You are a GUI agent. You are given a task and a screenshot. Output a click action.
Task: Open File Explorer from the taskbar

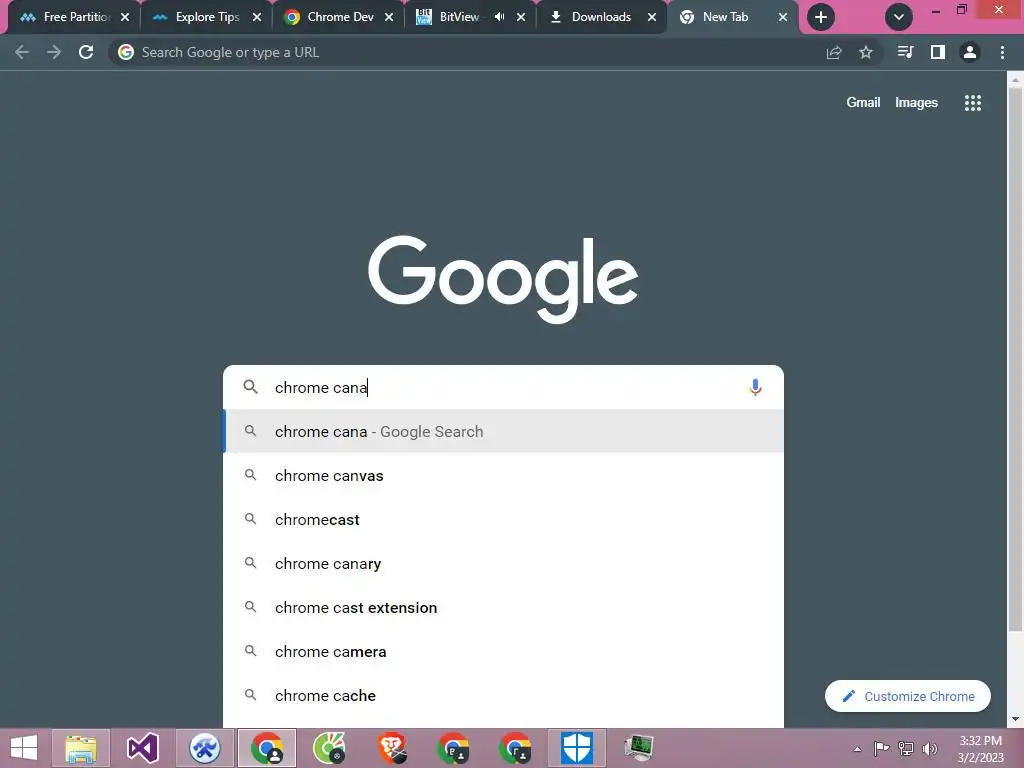(81, 748)
